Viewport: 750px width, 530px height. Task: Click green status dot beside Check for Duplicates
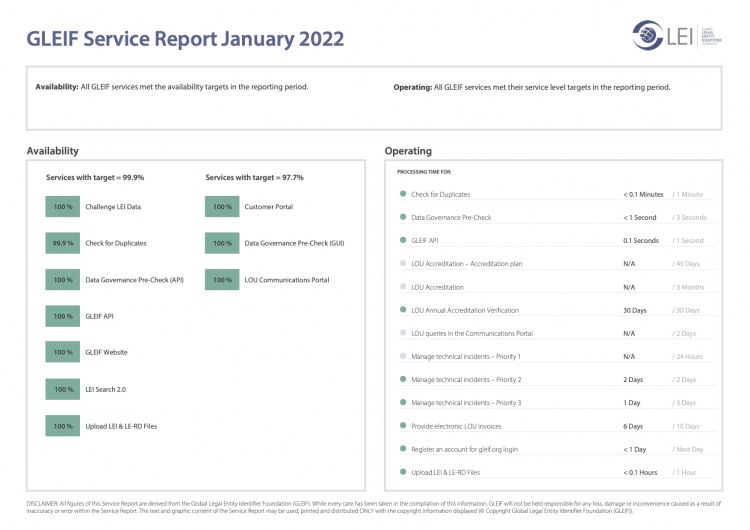(x=403, y=194)
